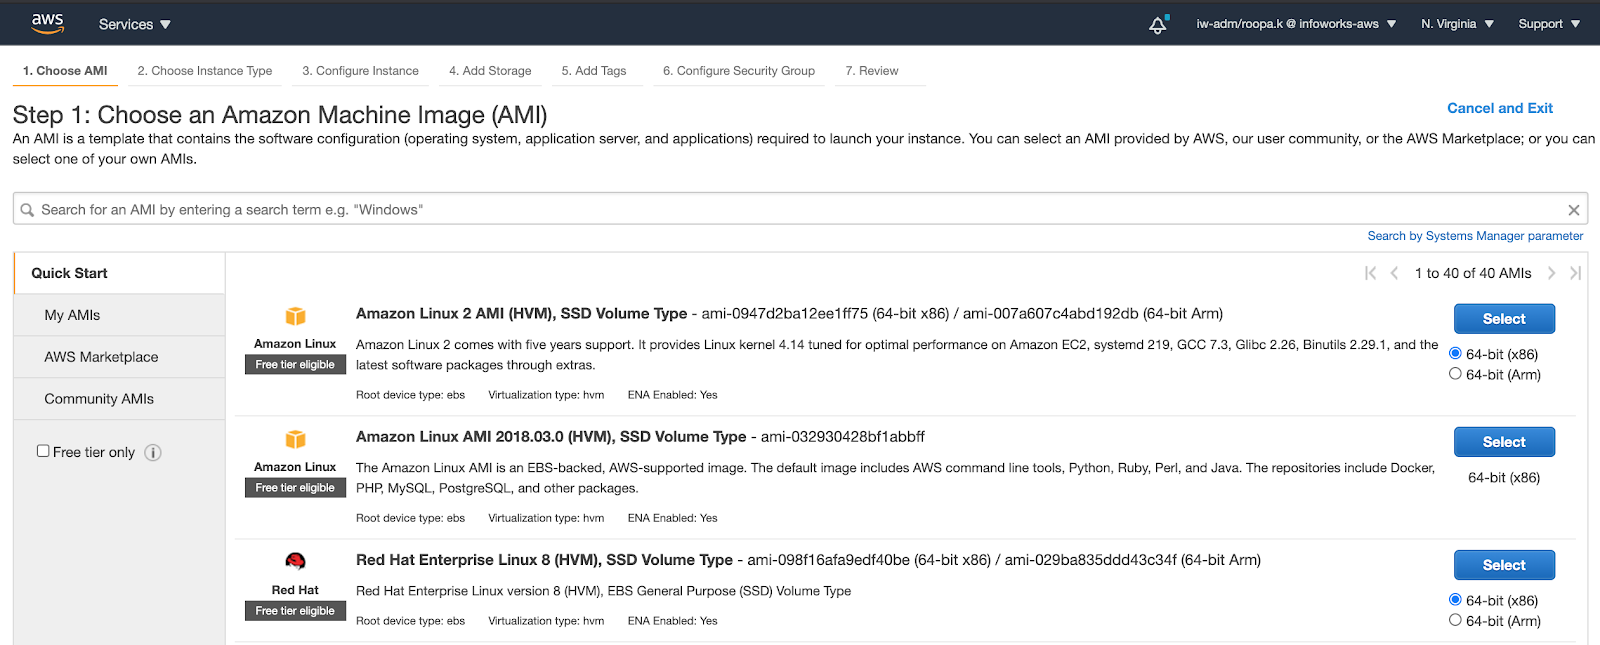1600x645 pixels.
Task: Click the Amazon Linux 2 AMI cube icon
Action: [295, 316]
